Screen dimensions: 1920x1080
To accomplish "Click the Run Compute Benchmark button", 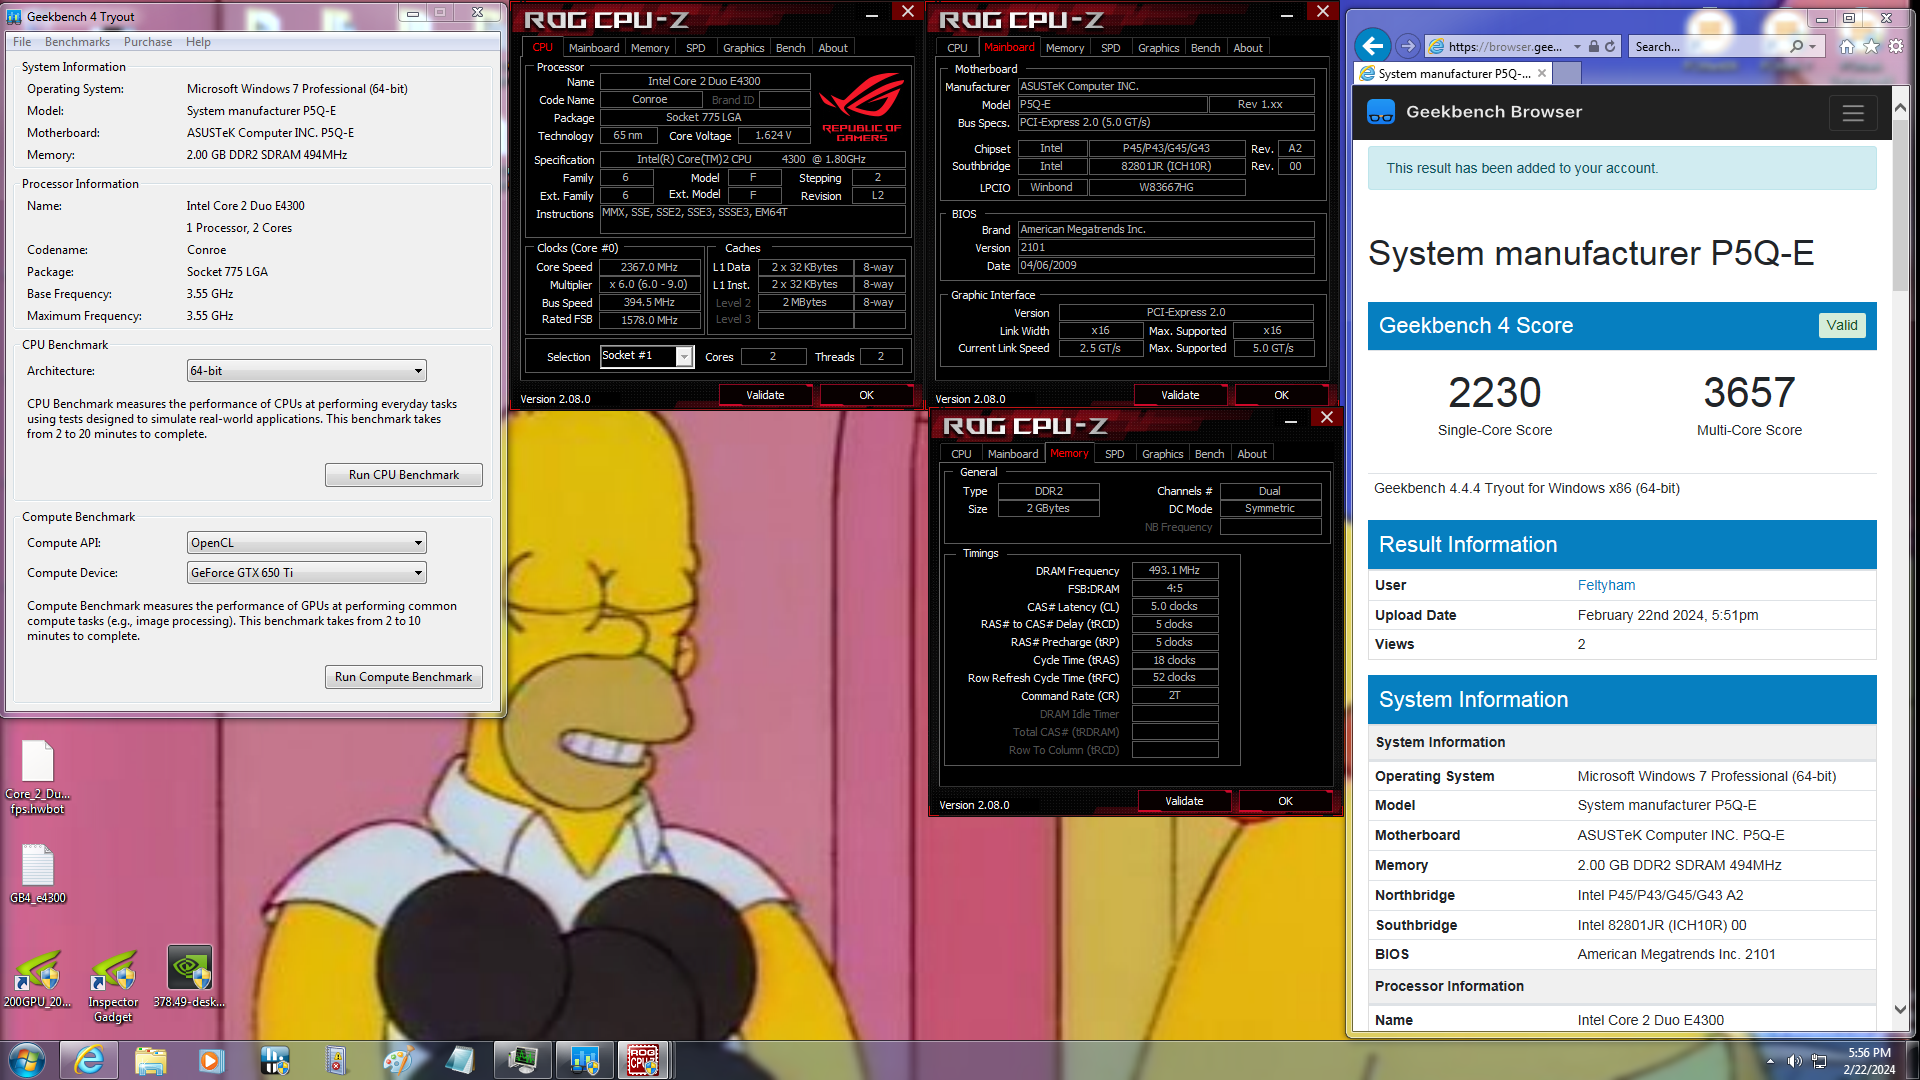I will pos(404,677).
